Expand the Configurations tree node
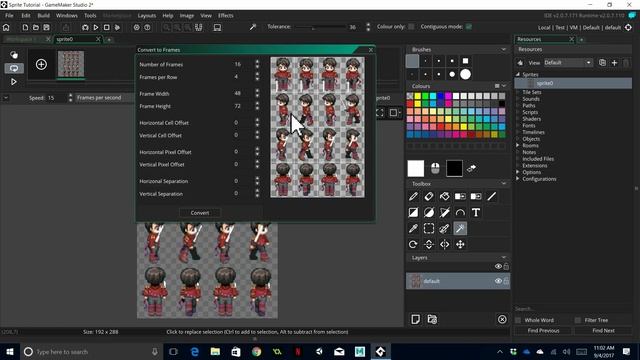This screenshot has width=640, height=360. coord(518,179)
